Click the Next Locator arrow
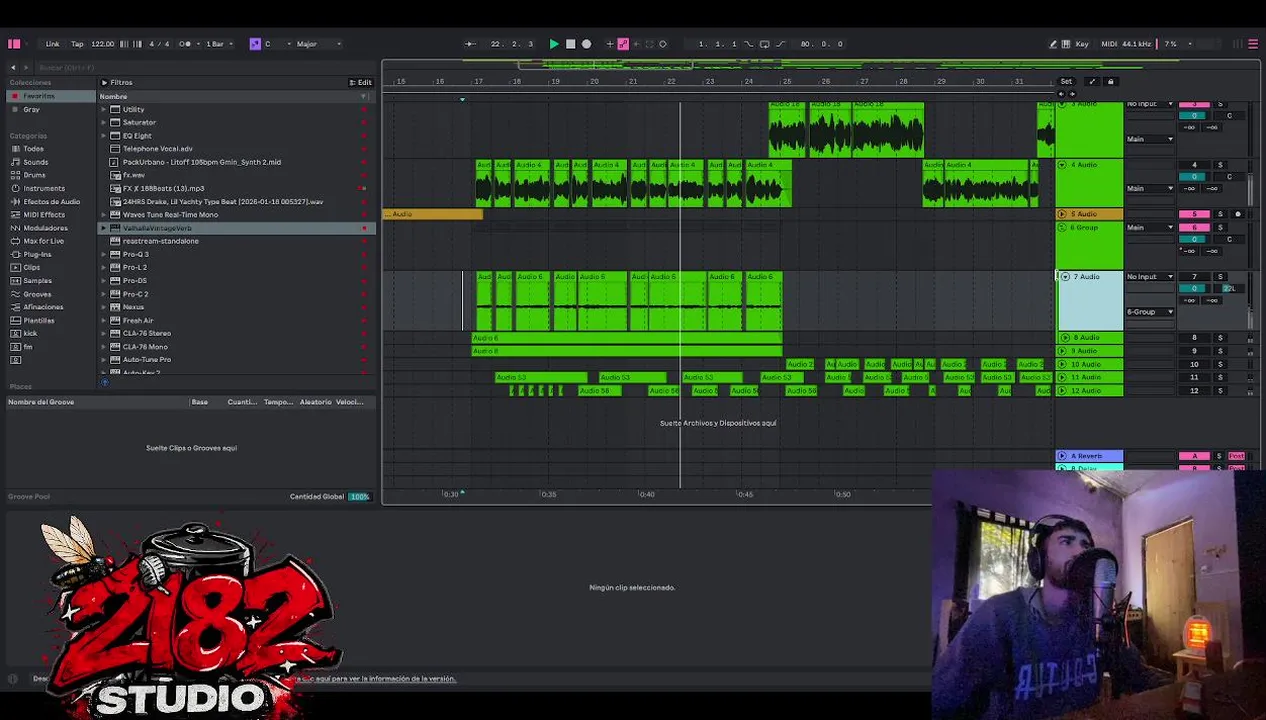Screen dimensions: 1266x720 tap(1072, 94)
